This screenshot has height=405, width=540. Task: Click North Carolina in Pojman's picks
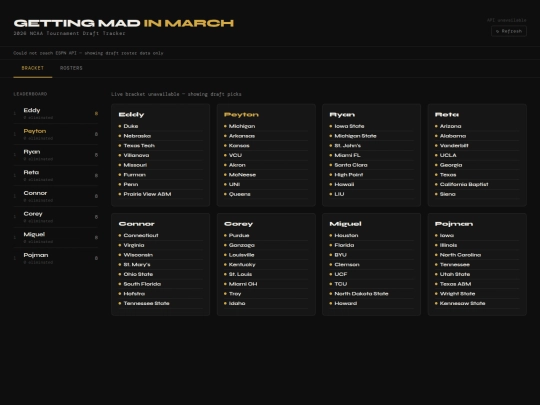click(x=460, y=255)
